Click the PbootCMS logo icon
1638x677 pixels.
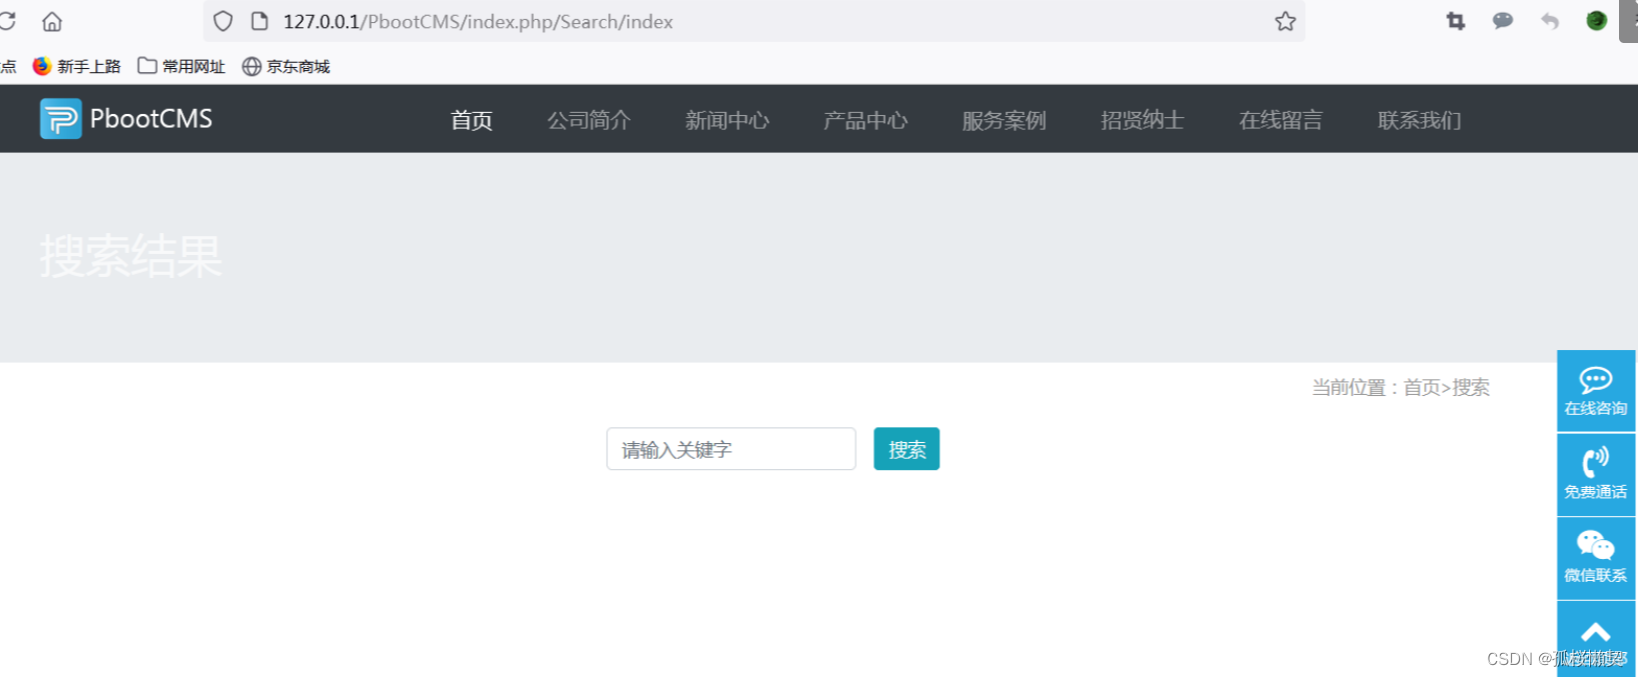[x=60, y=119]
